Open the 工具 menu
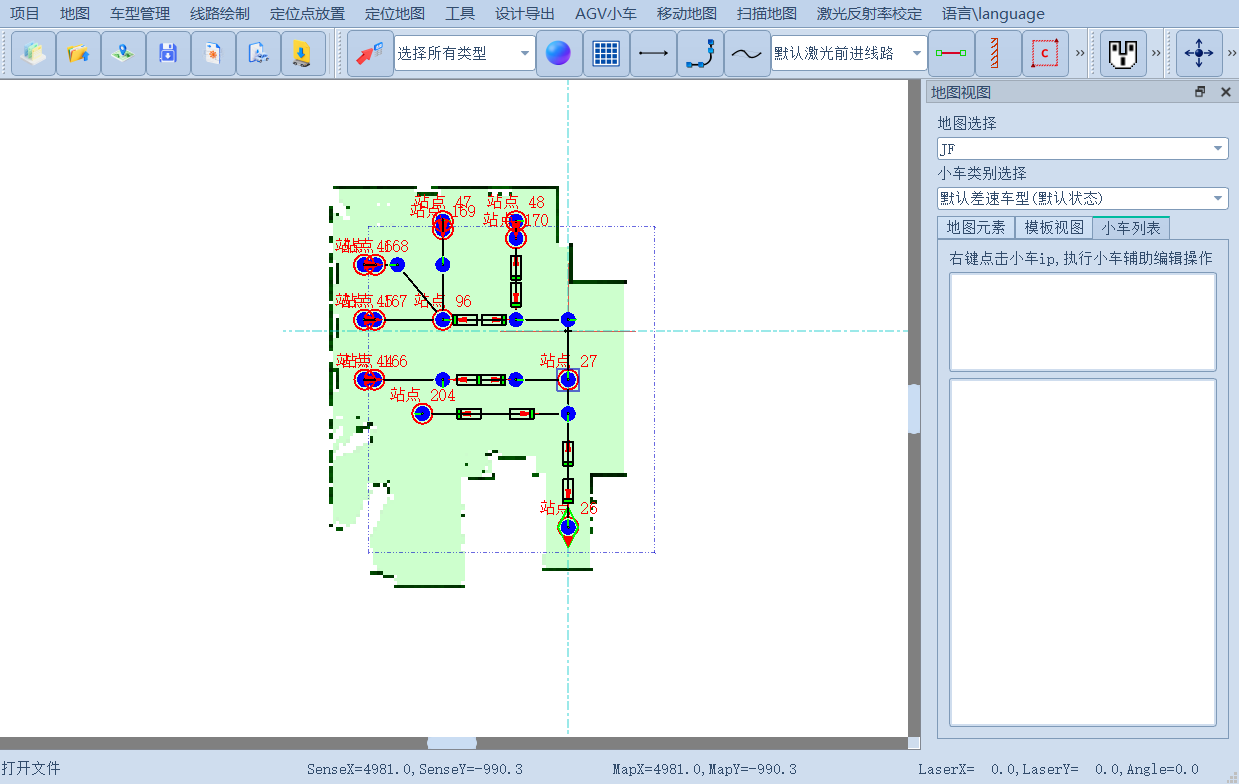1239x784 pixels. [460, 14]
